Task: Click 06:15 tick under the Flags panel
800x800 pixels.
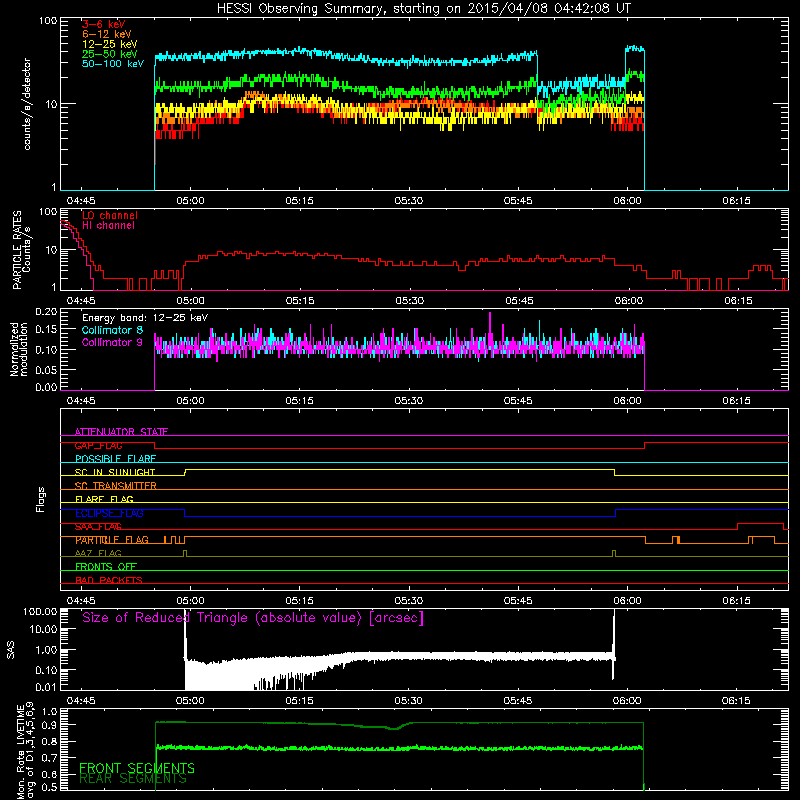Action: pyautogui.click(x=736, y=601)
